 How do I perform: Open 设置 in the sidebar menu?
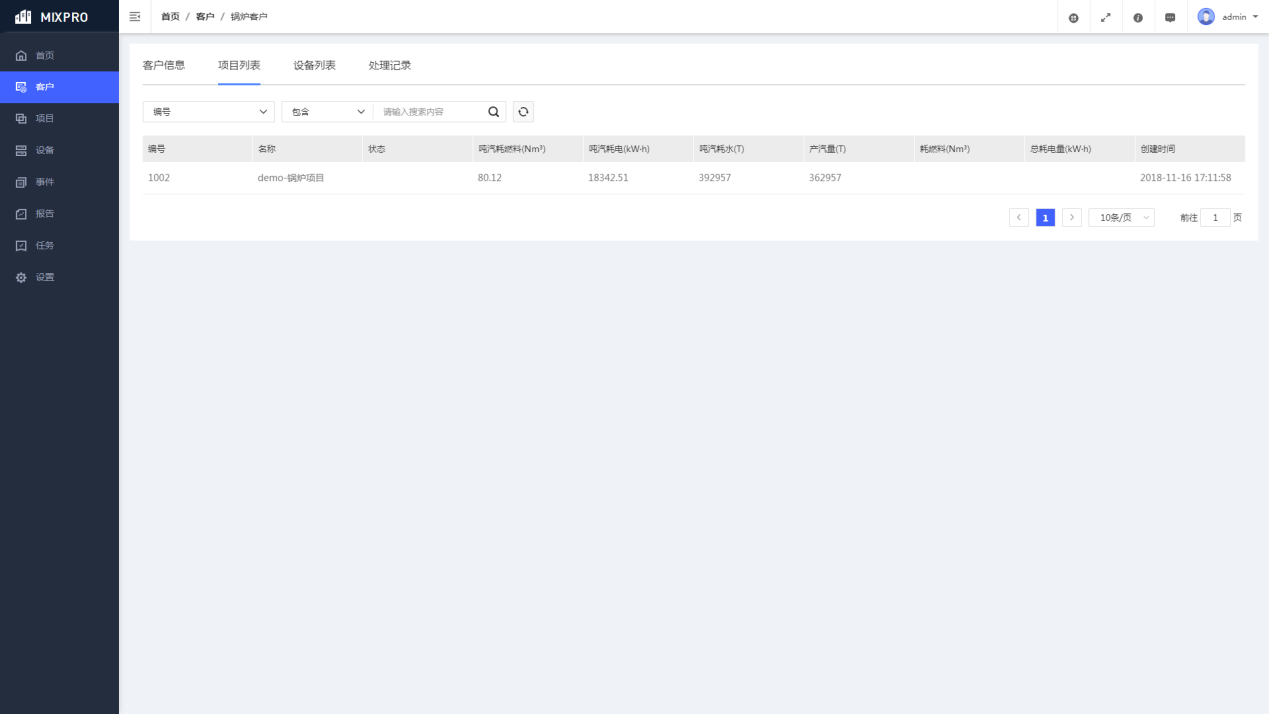(x=45, y=277)
